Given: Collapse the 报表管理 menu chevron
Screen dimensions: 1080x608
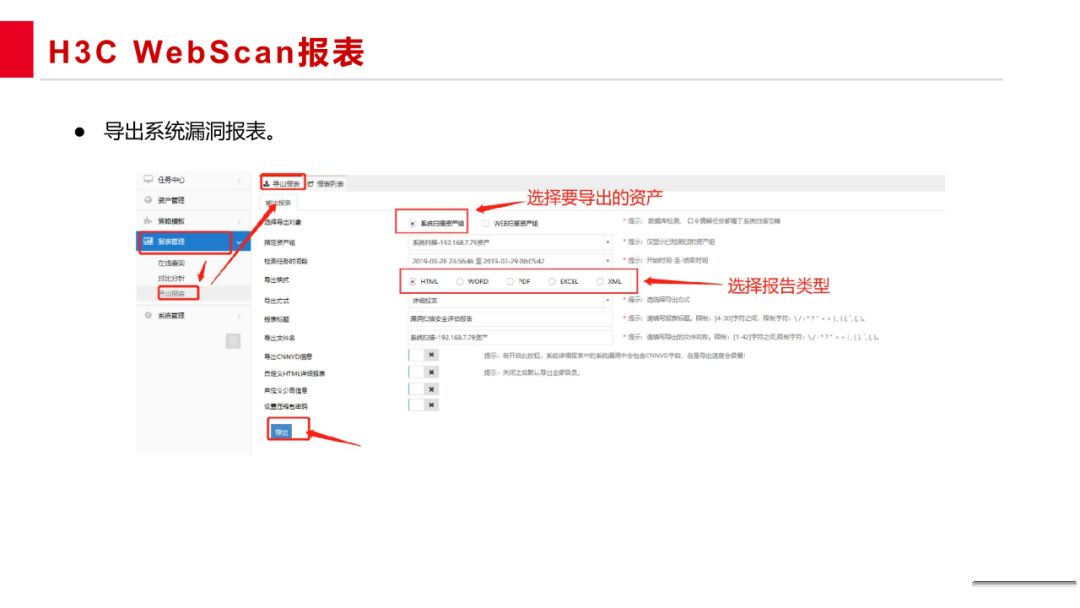Looking at the screenshot, I should [239, 242].
